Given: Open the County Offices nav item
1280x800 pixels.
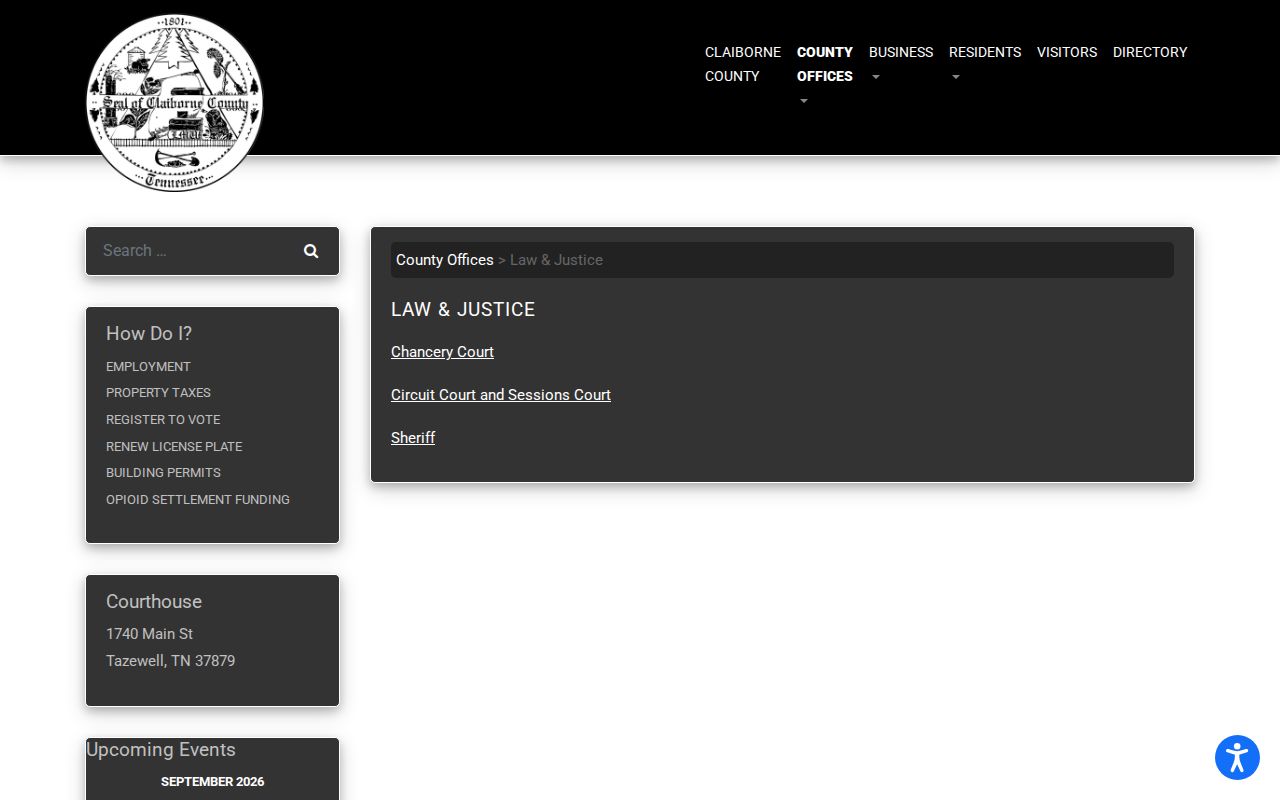Looking at the screenshot, I should pyautogui.click(x=825, y=64).
